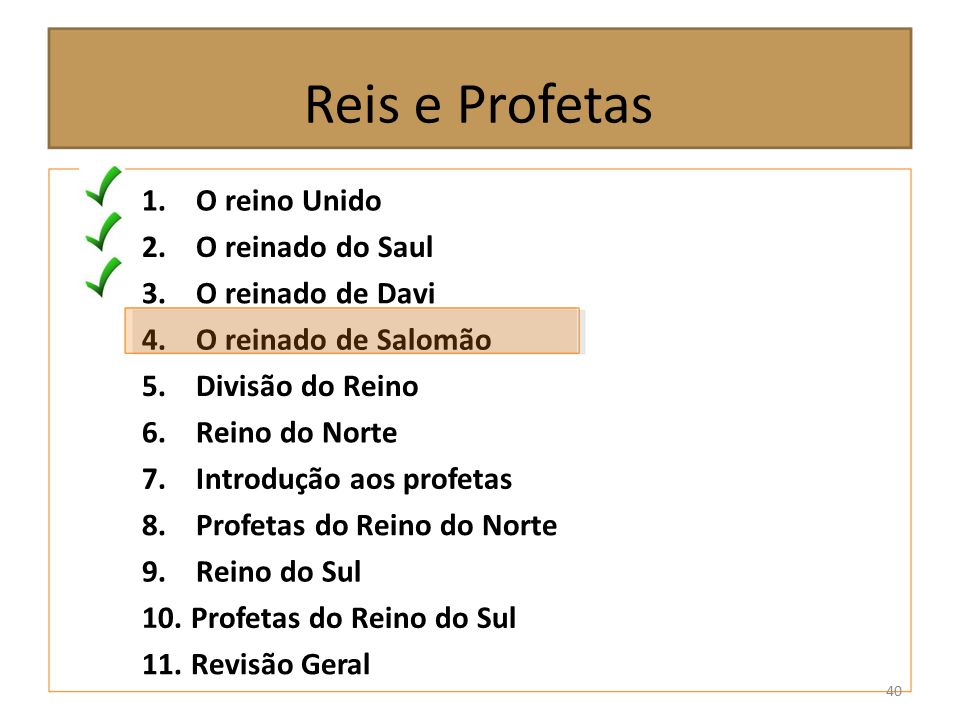Click the green checkmark beside O reinado do Saul

(103, 232)
